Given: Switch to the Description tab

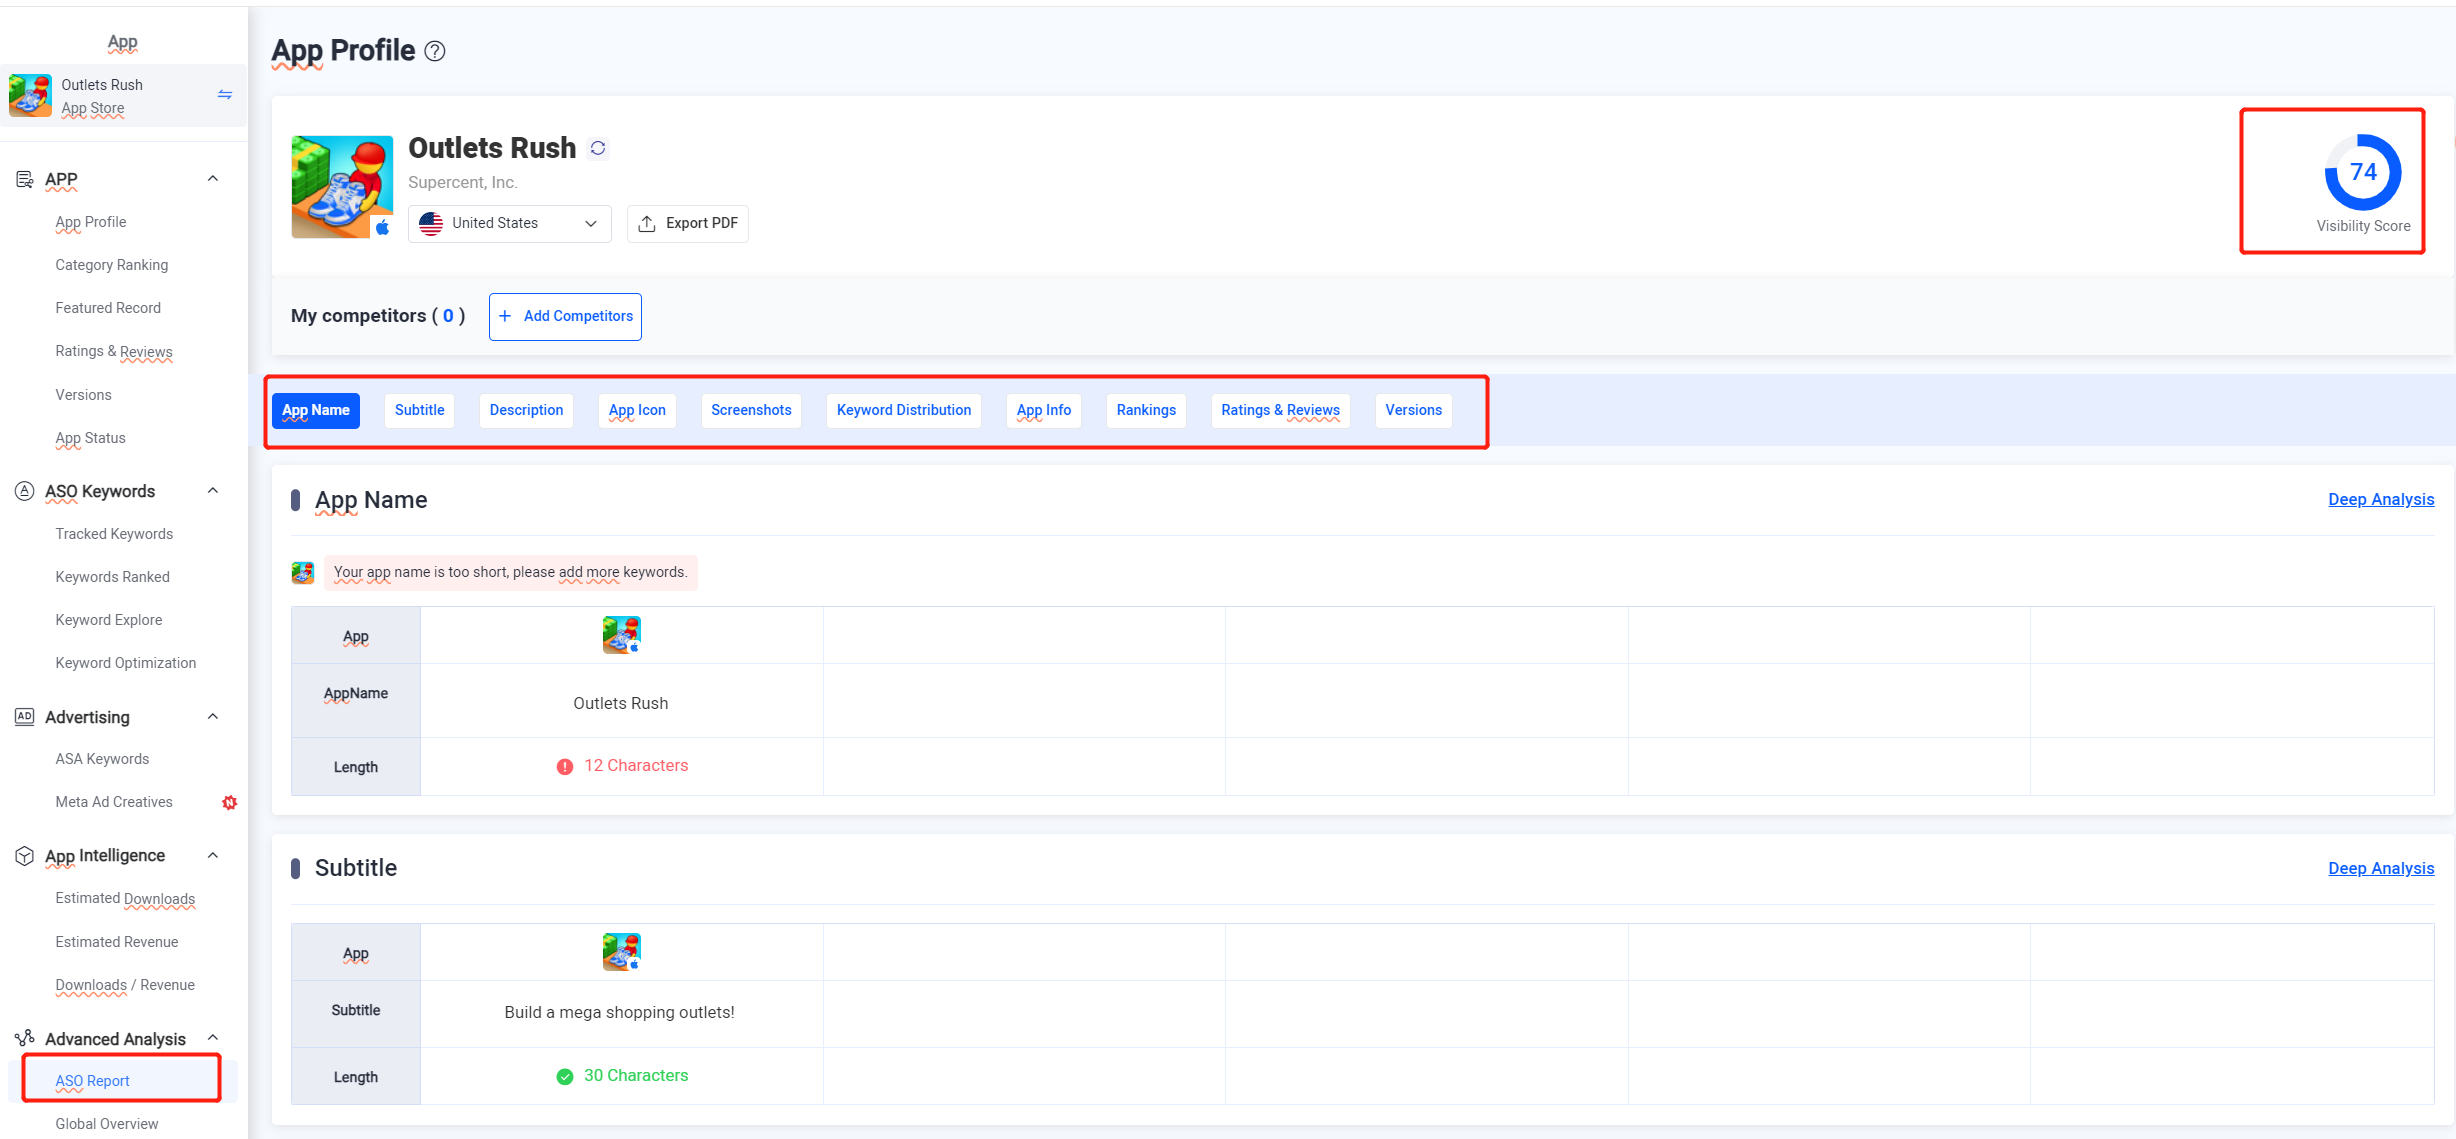Looking at the screenshot, I should coord(527,410).
